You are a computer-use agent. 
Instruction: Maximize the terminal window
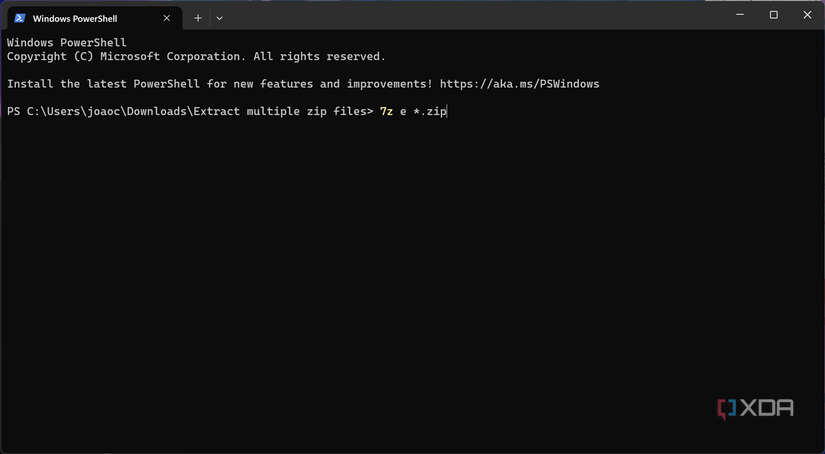773,15
